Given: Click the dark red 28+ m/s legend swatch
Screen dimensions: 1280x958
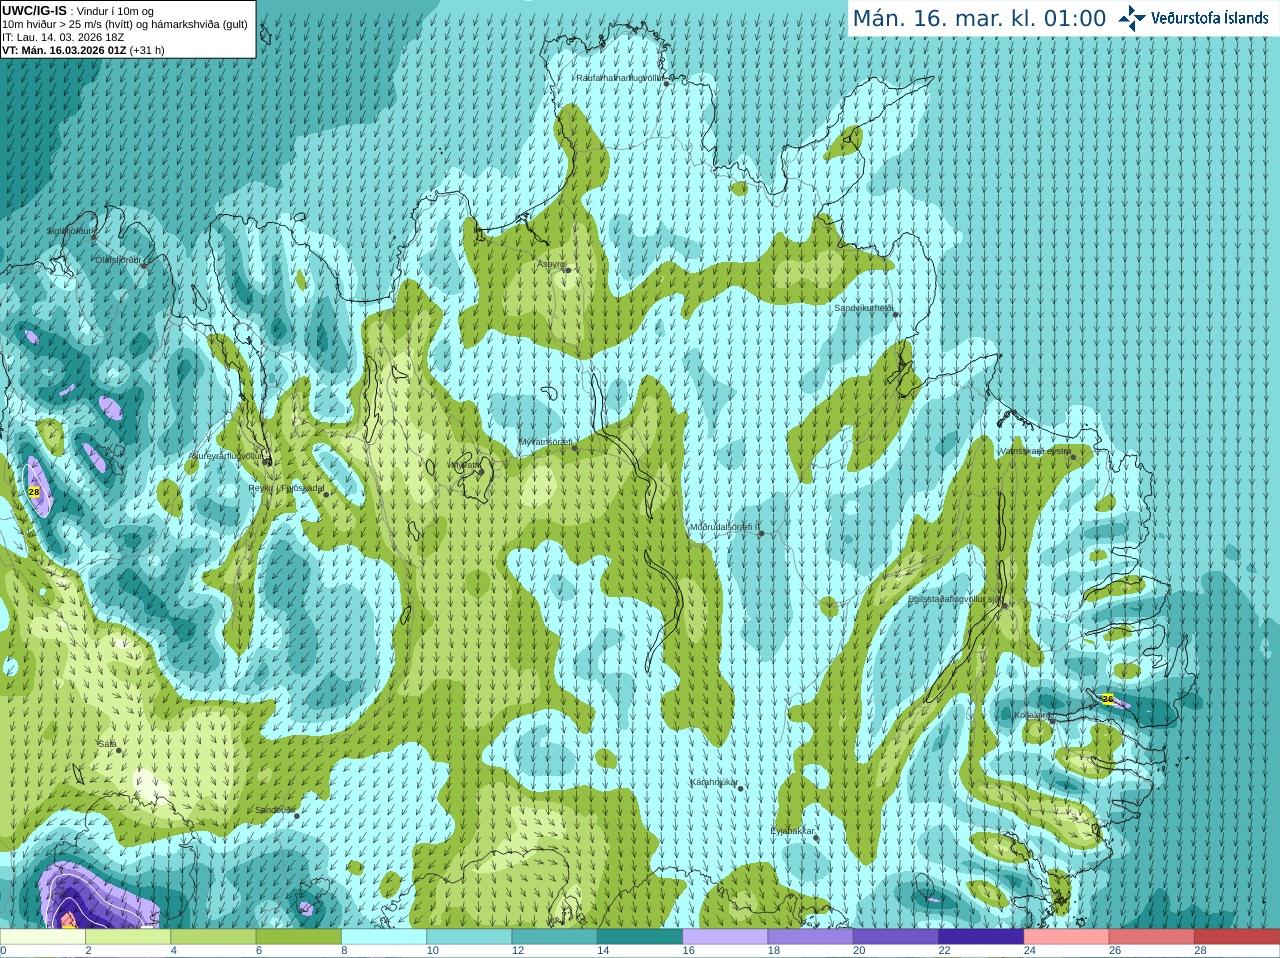Looking at the screenshot, I should [x=1237, y=937].
